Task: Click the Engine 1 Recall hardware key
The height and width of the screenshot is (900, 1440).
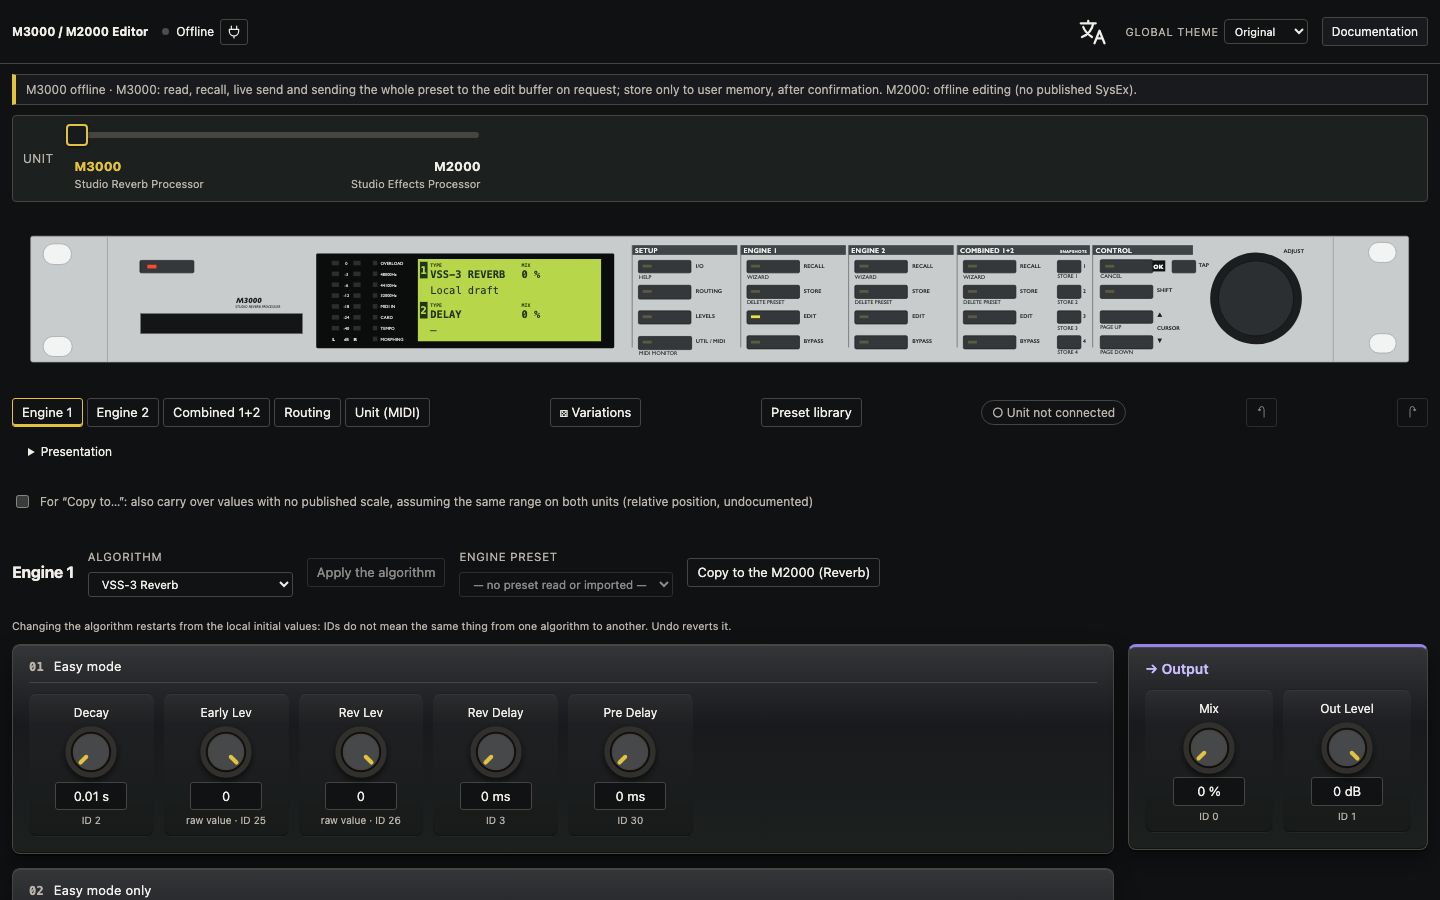Action: point(773,267)
